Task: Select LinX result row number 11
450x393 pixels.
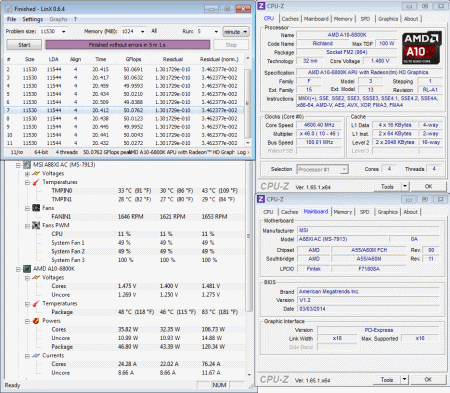Action: [x=124, y=143]
